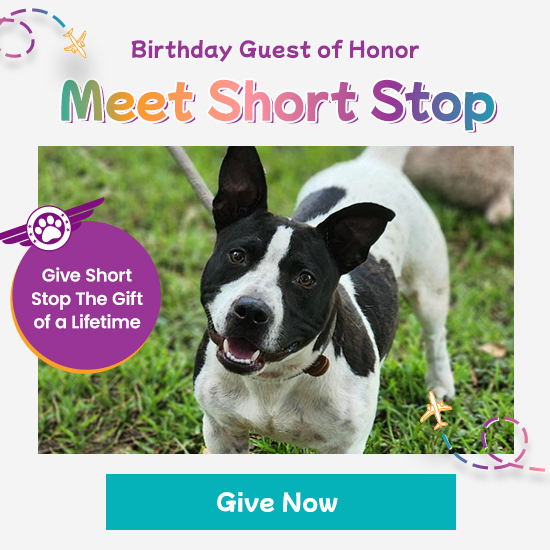The height and width of the screenshot is (550, 550).
Task: Click the dog's brown collar tag
Action: point(317,366)
